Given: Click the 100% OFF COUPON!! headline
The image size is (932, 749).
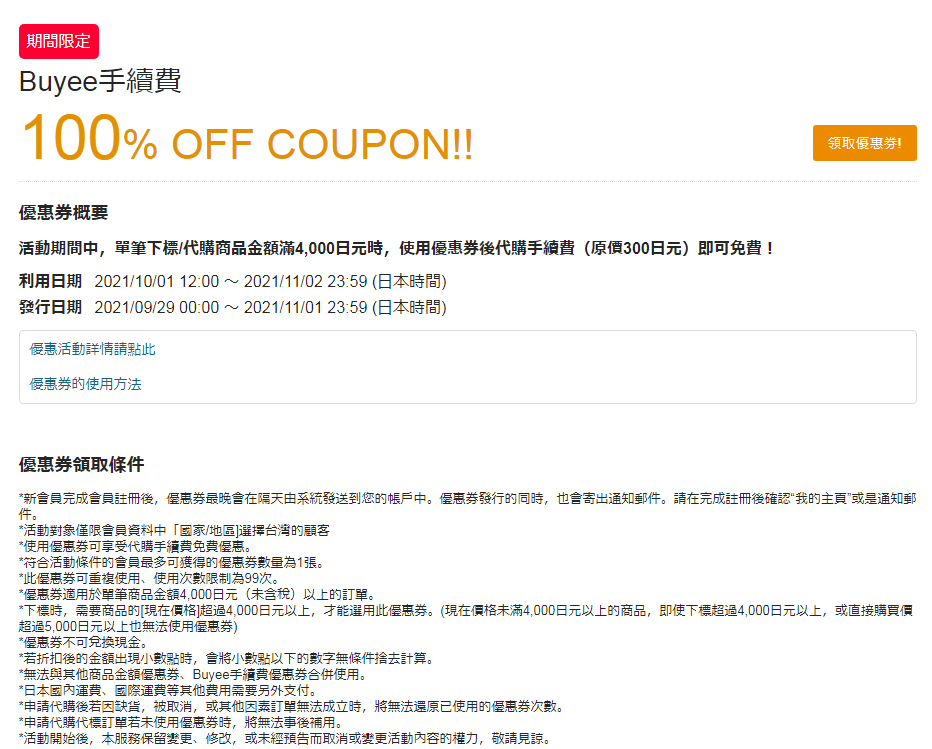Looking at the screenshot, I should coord(247,139).
